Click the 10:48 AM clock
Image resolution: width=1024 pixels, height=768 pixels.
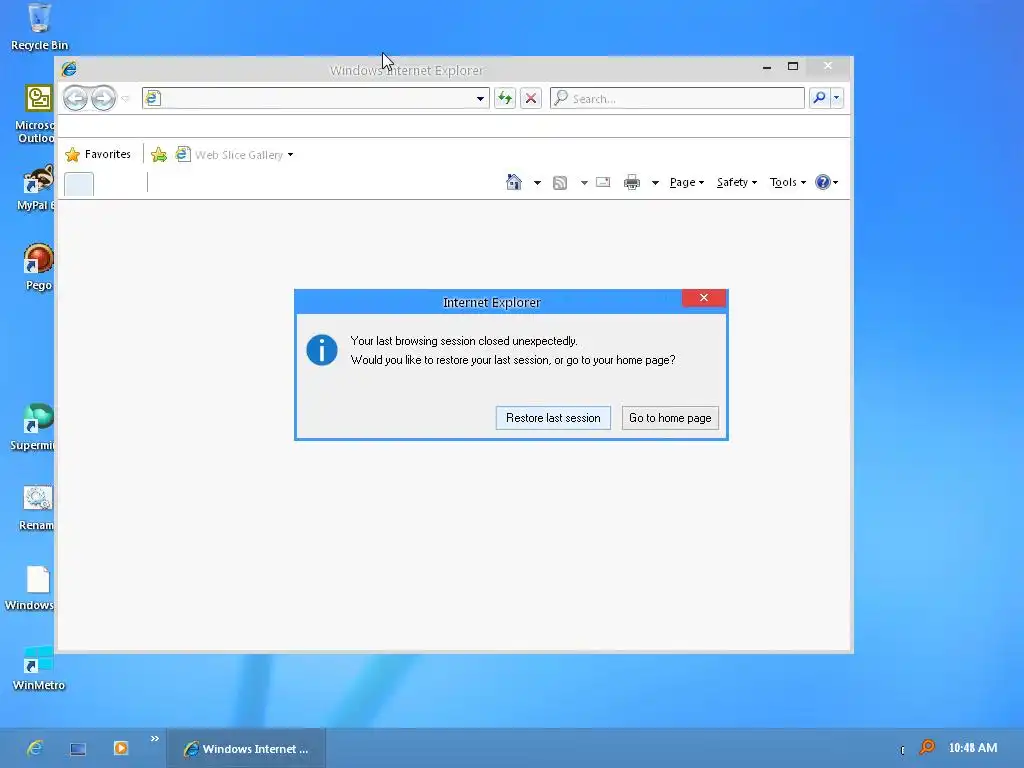point(973,748)
